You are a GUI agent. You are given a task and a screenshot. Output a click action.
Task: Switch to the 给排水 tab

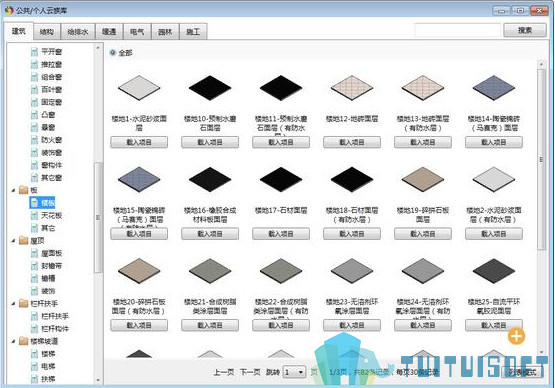click(x=78, y=32)
